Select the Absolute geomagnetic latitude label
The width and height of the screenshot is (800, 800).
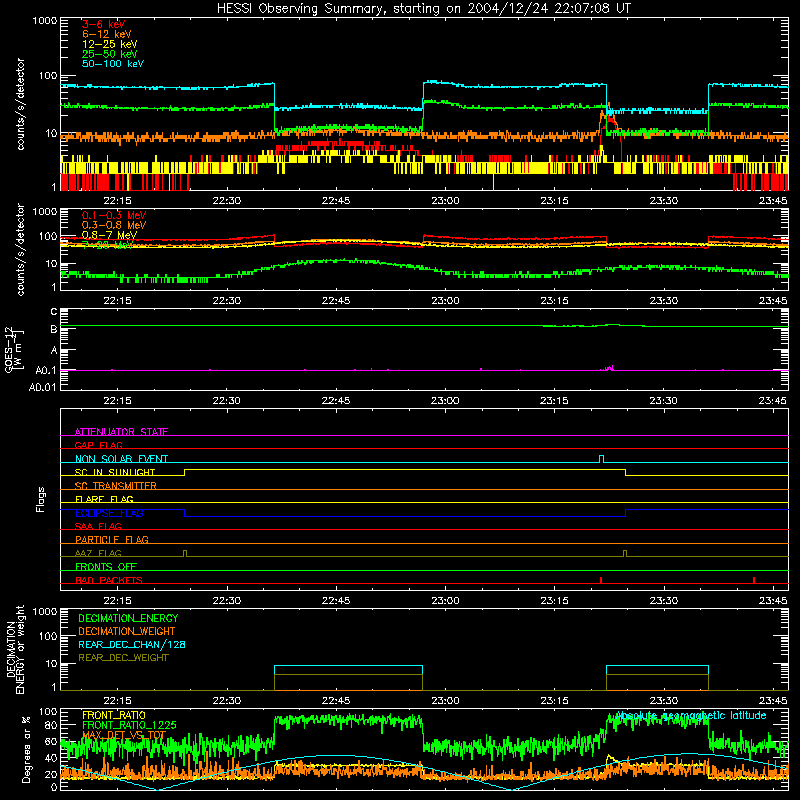click(x=691, y=716)
